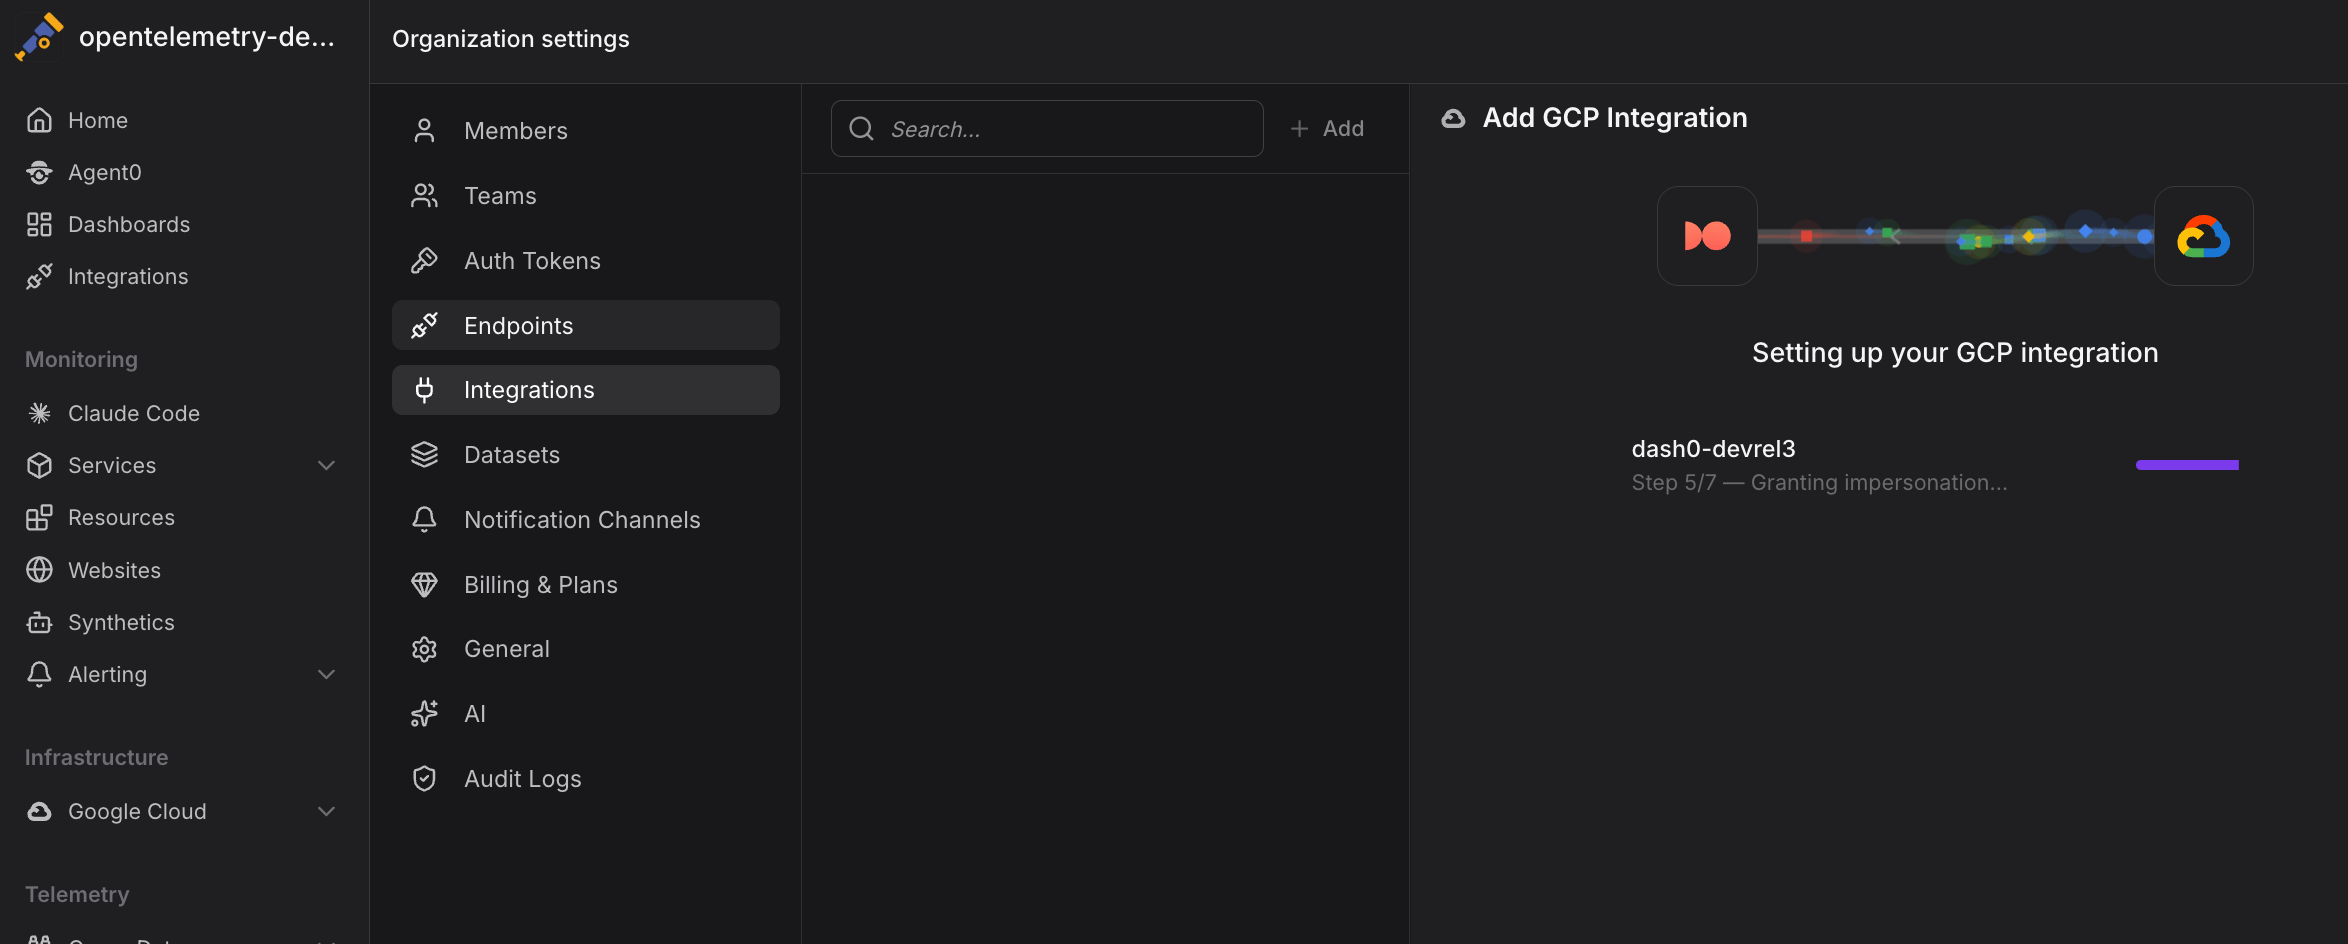Go to Auth Tokens settings
The image size is (2348, 944).
[586, 261]
